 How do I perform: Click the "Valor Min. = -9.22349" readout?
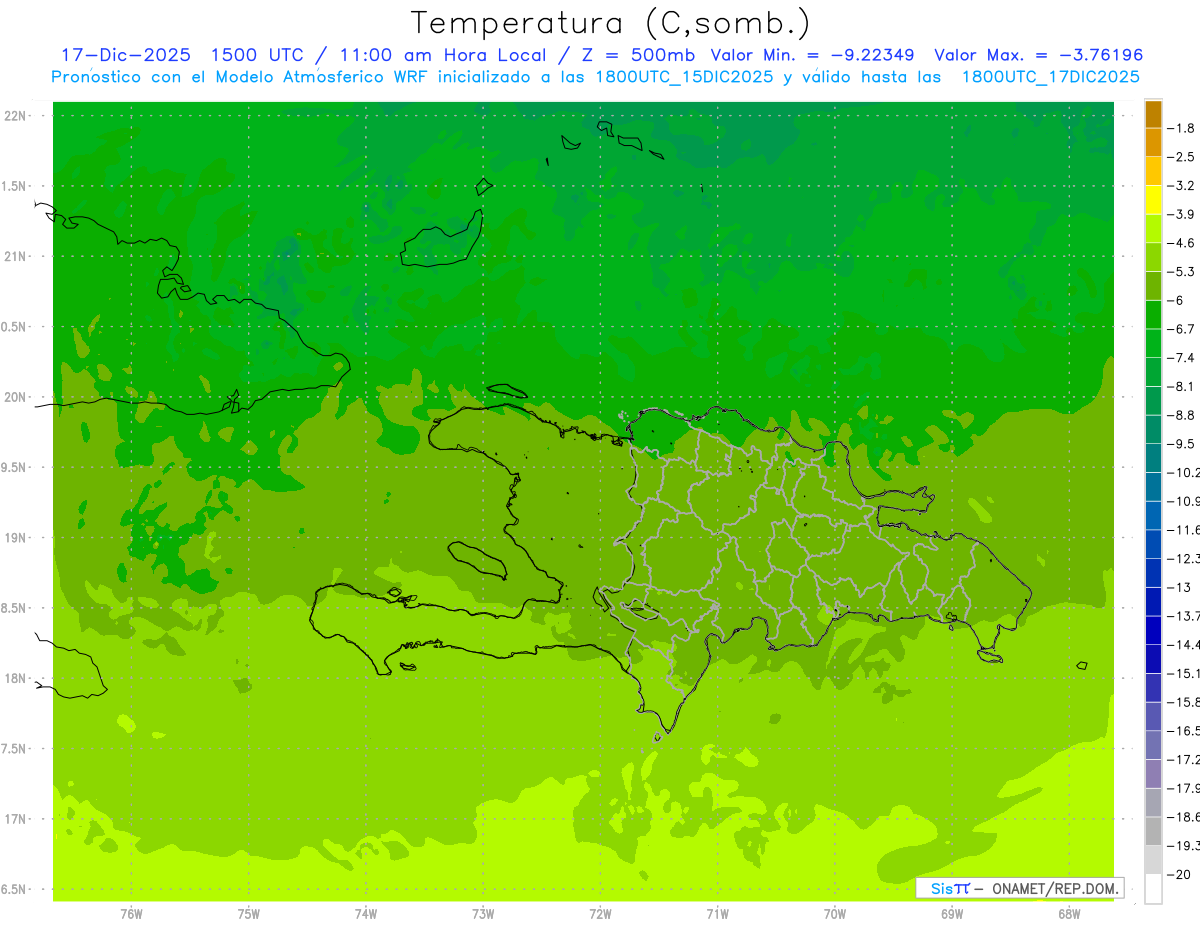tap(813, 55)
